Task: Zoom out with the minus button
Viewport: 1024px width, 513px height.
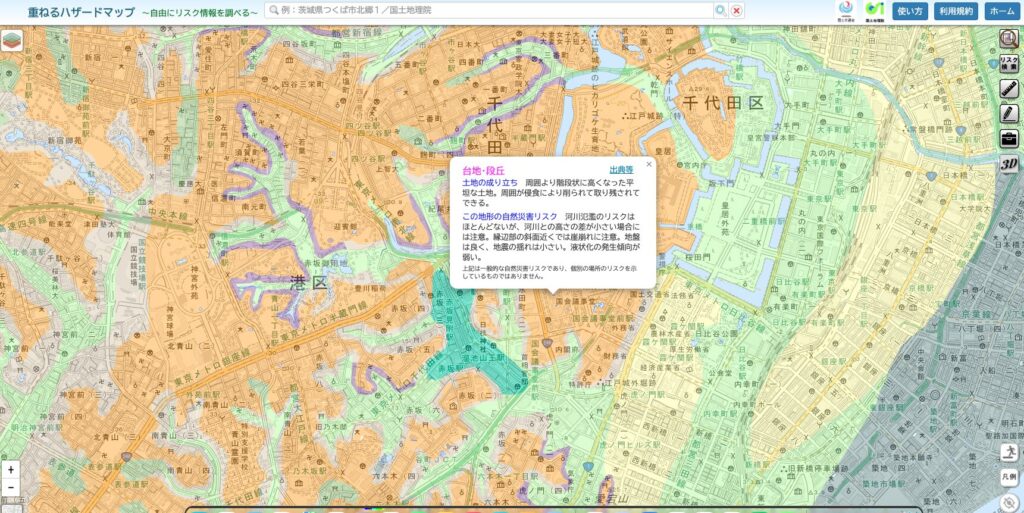Action: (x=10, y=488)
